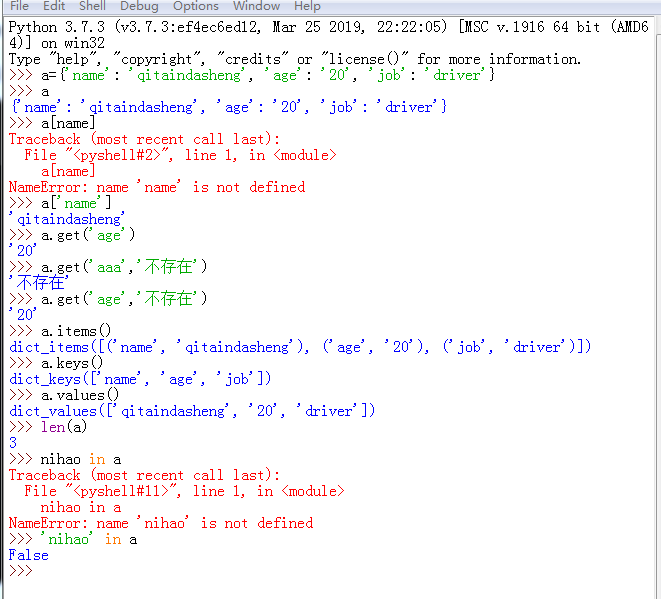Open the Help menu
The width and height of the screenshot is (661, 599).
tap(307, 6)
